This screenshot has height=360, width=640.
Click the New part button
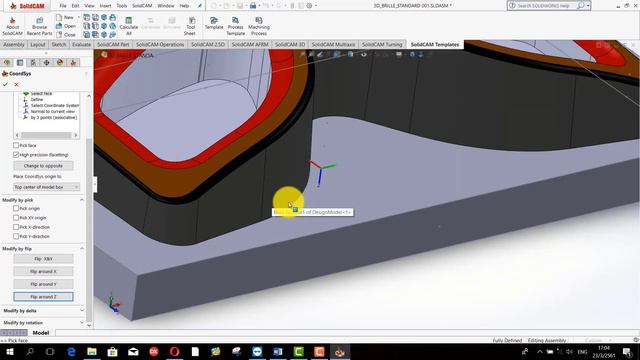tap(65, 18)
